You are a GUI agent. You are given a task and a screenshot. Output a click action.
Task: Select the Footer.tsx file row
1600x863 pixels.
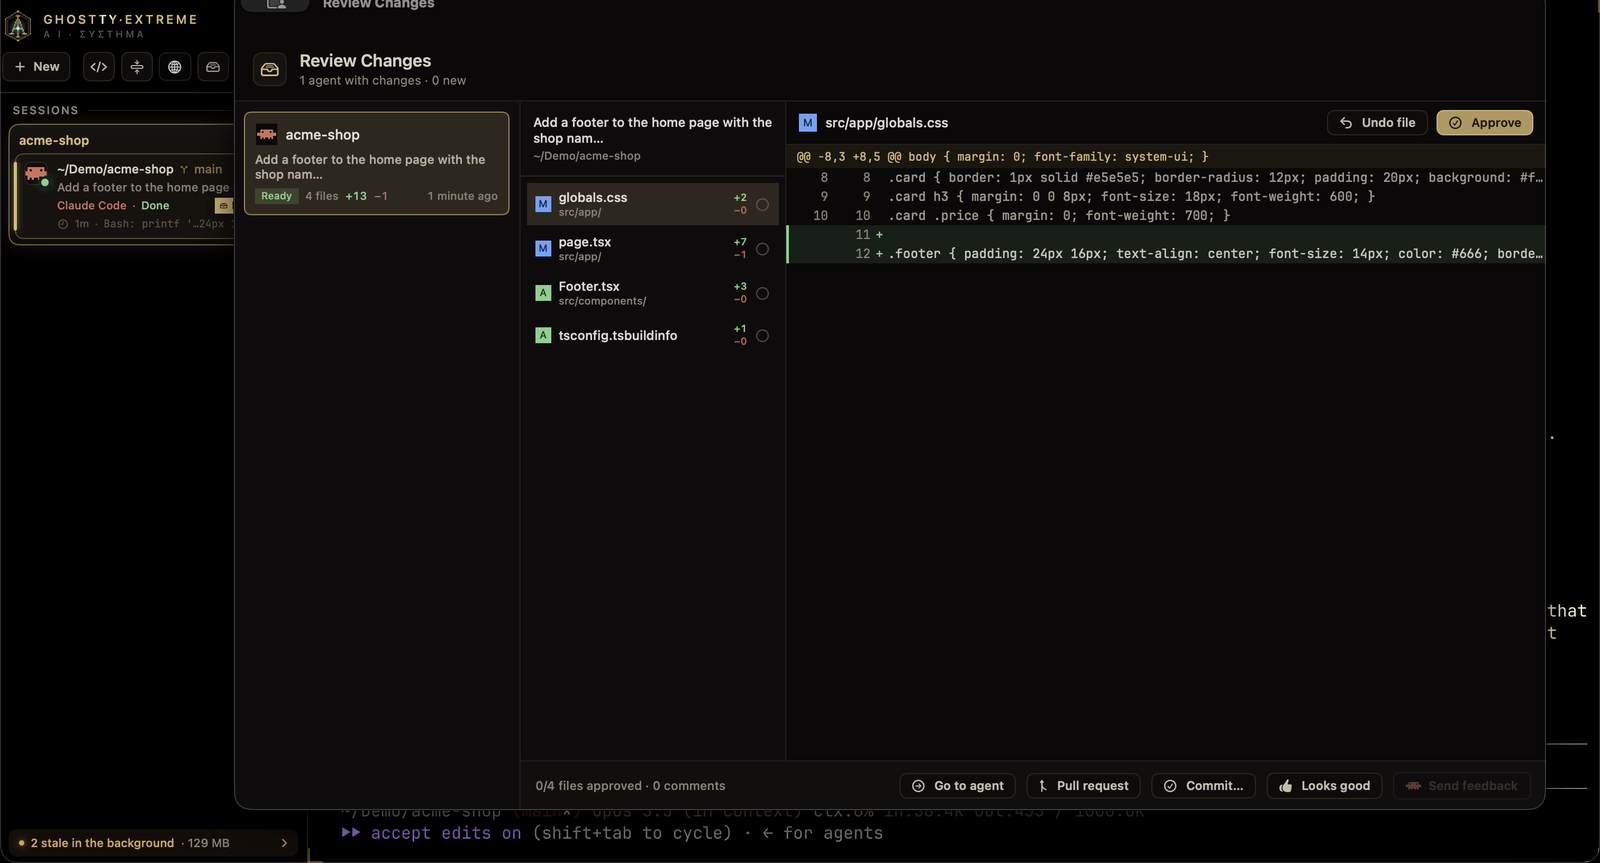[x=652, y=293]
